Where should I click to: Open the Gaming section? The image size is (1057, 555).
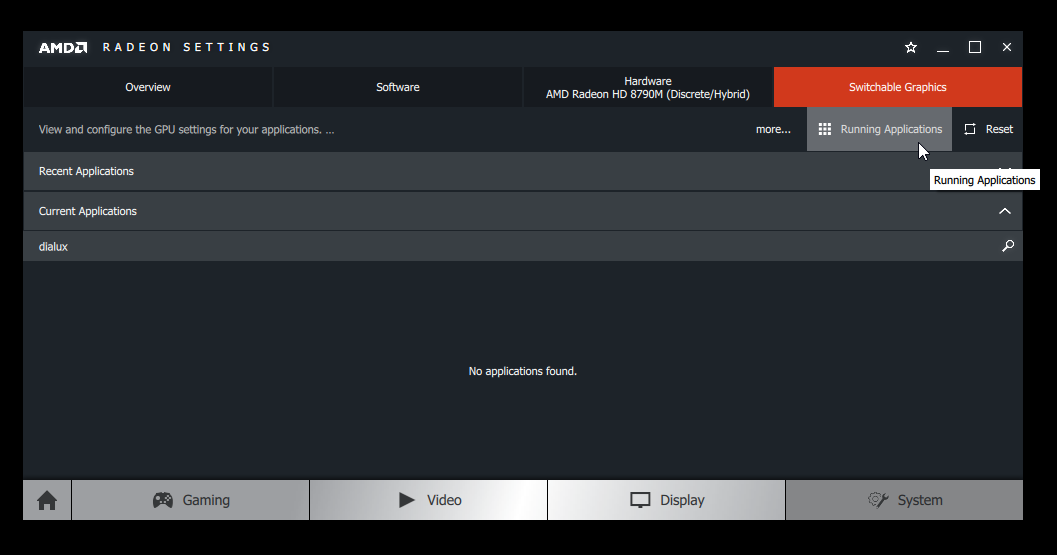[191, 500]
